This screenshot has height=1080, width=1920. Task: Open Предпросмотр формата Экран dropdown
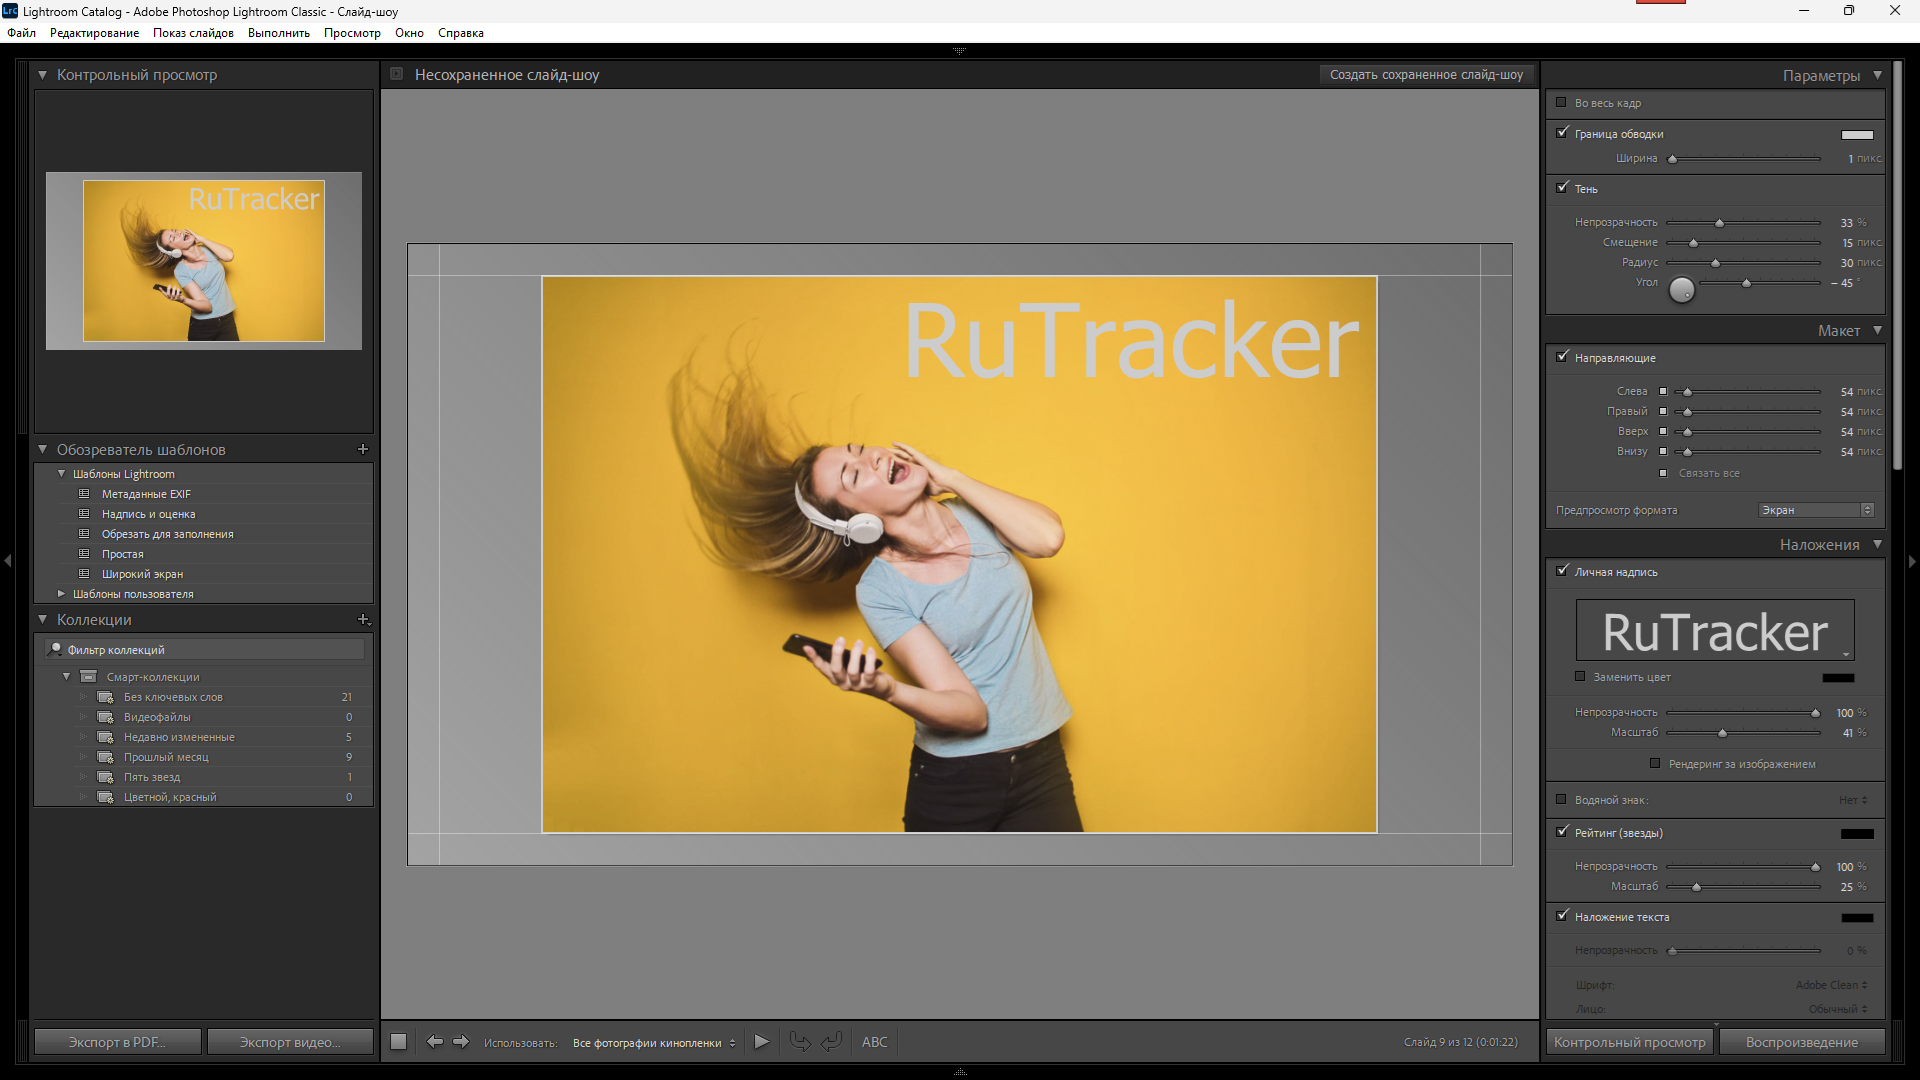(1816, 510)
